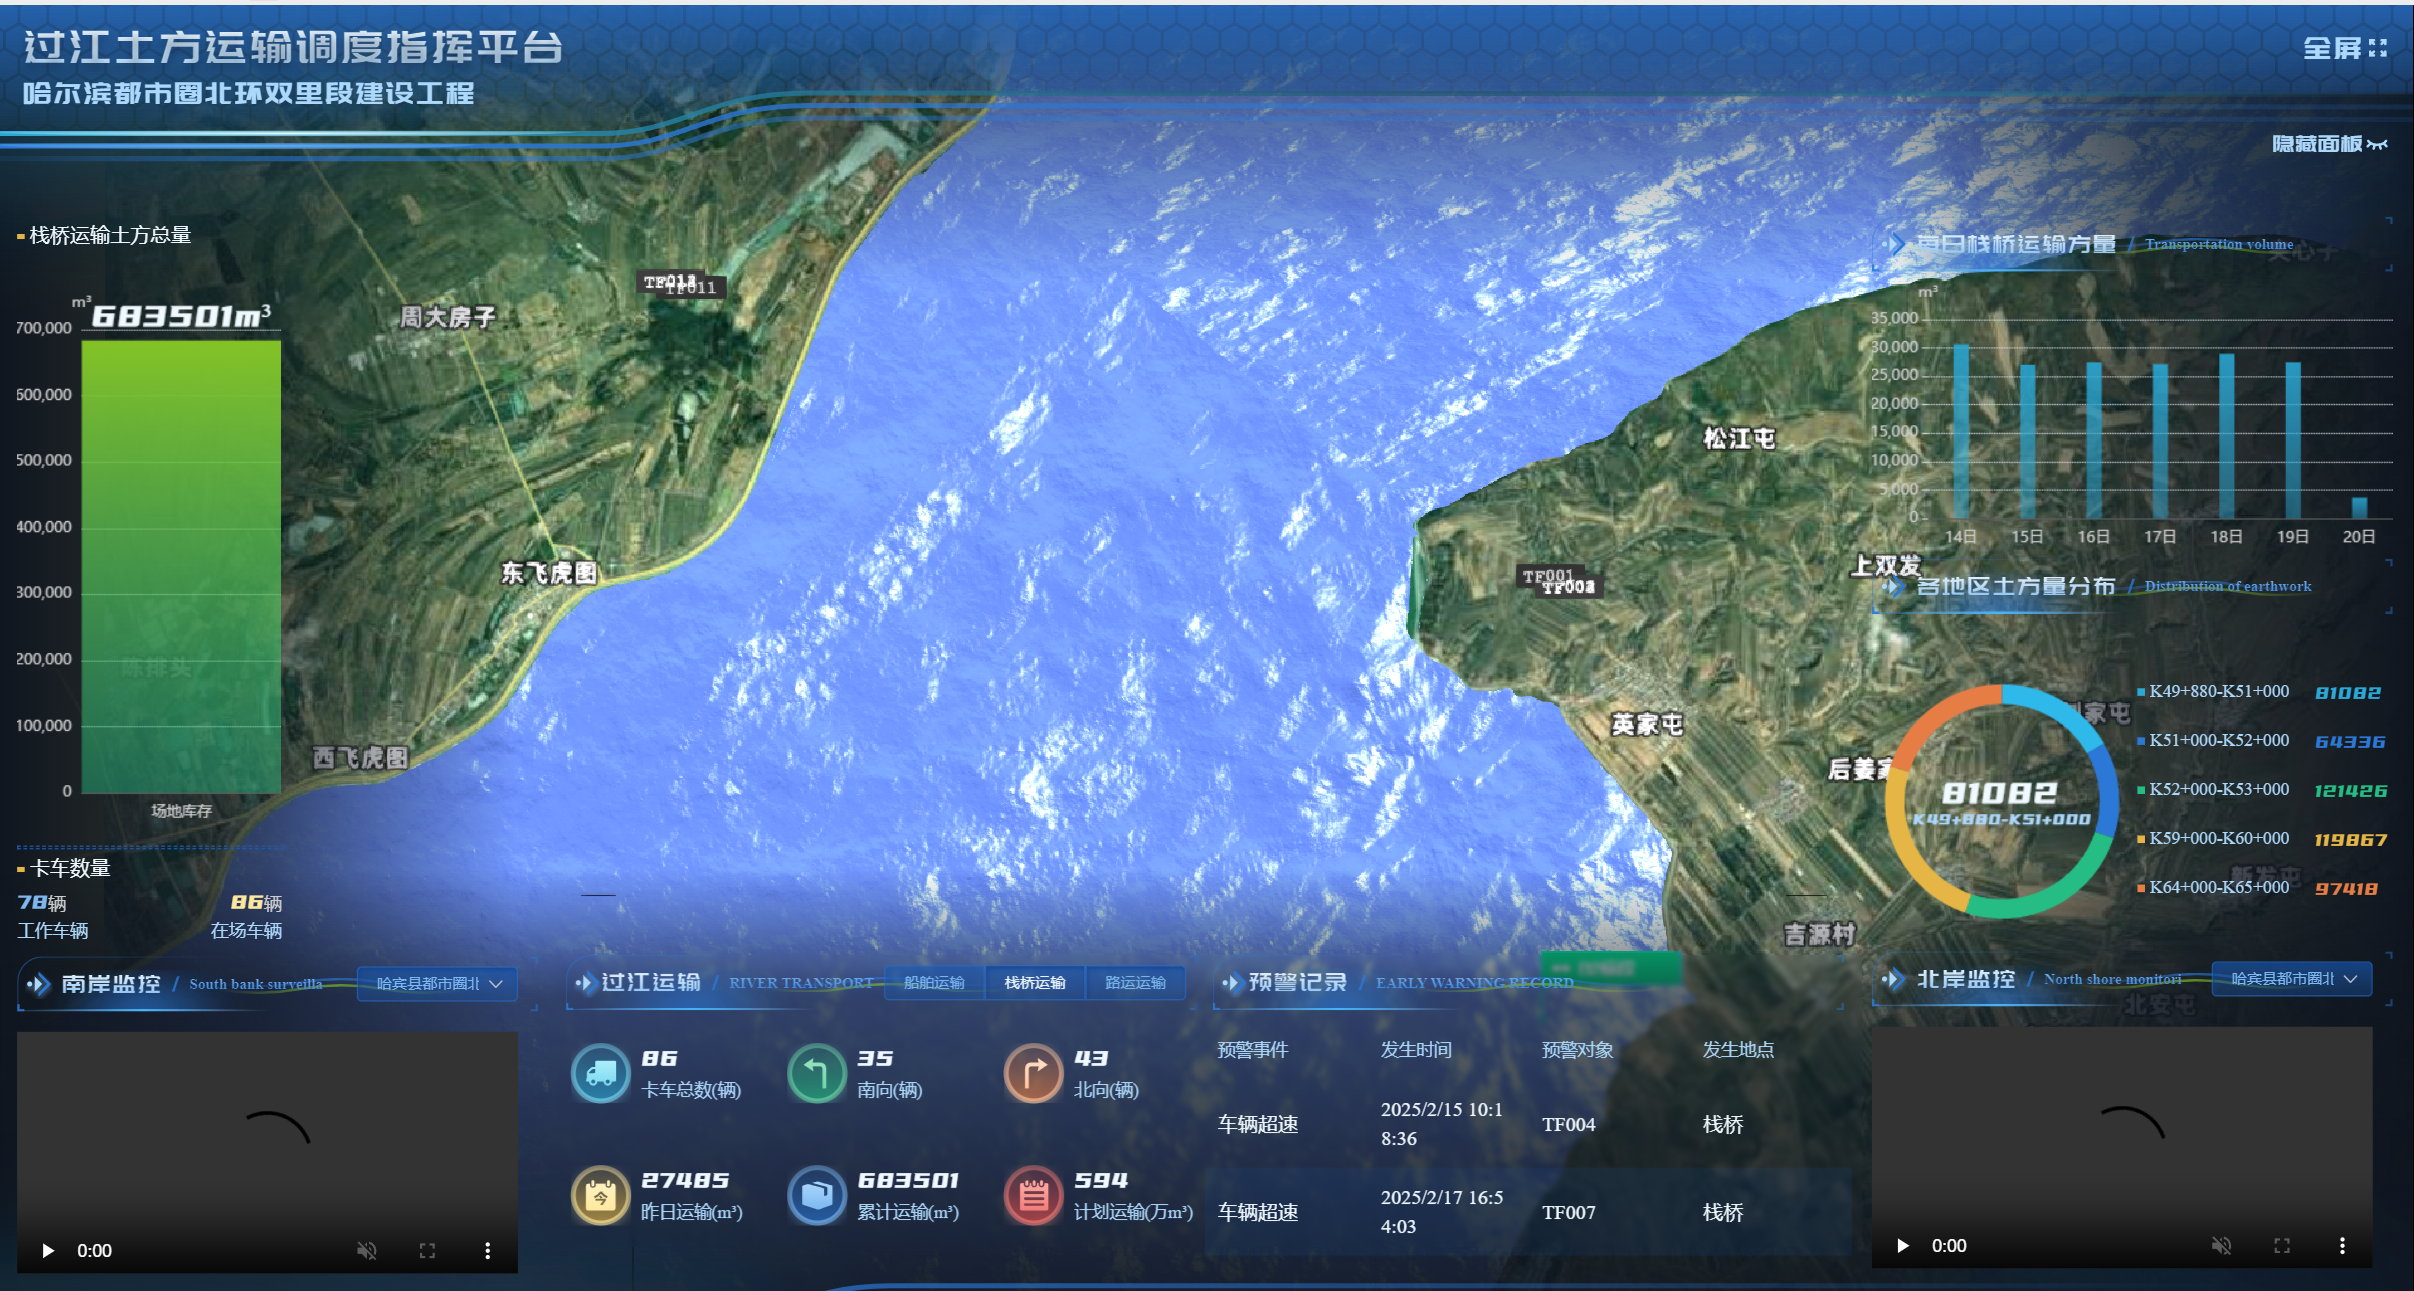Click the 594 planned transport value
Viewport: 2414px width, 1291px height.
(x=1101, y=1181)
